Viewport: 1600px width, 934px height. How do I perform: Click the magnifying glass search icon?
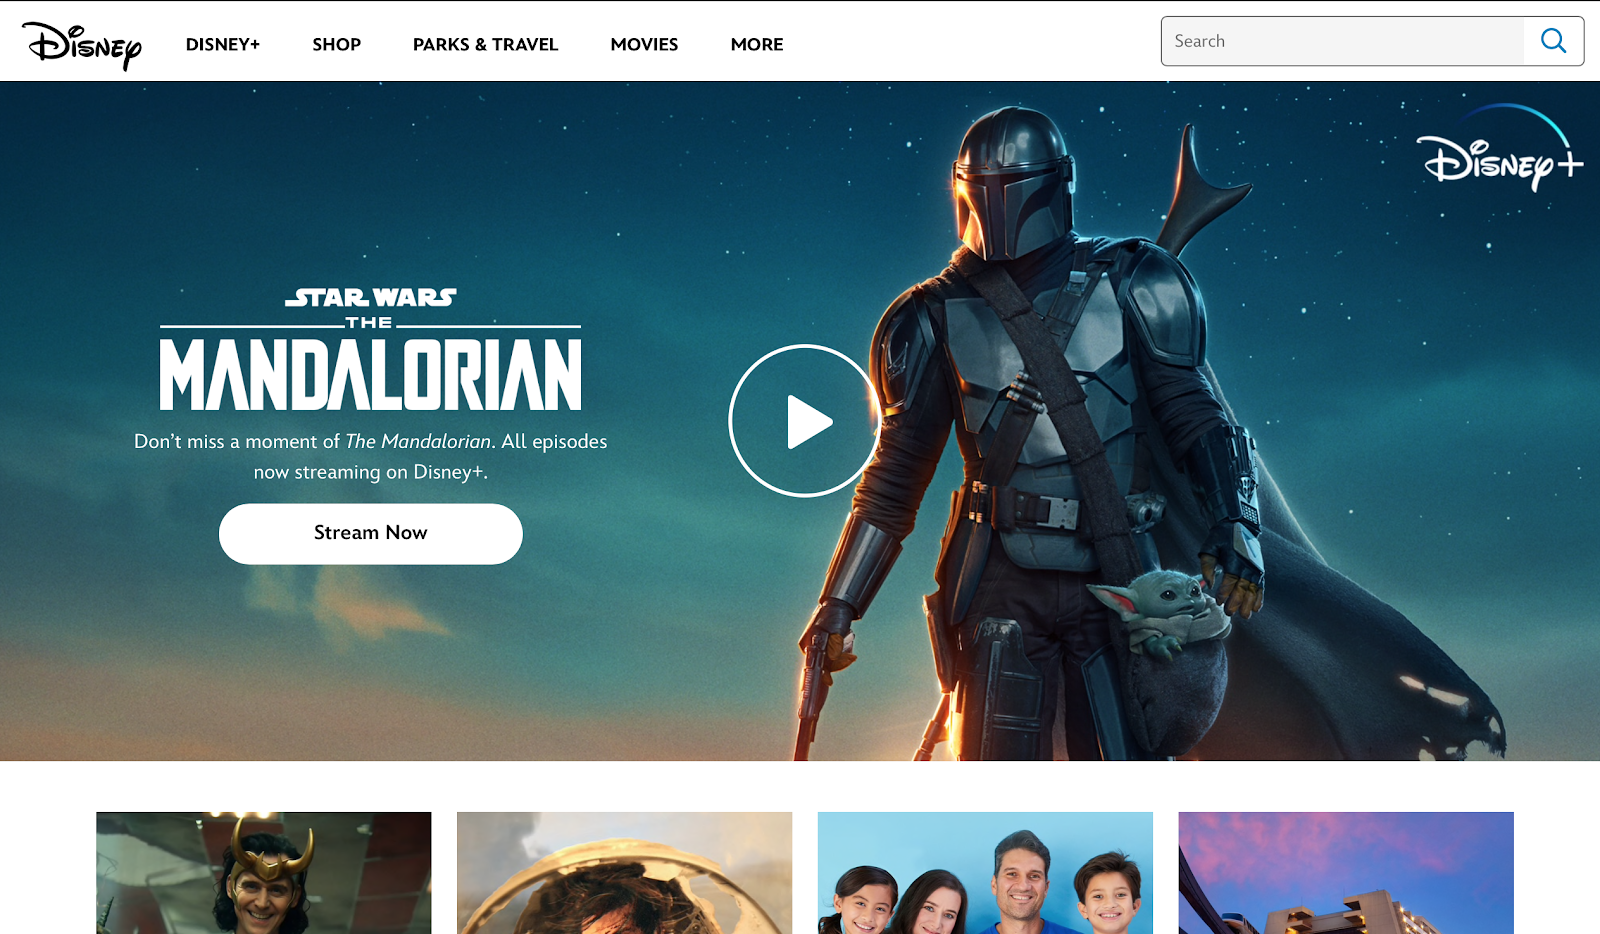1553,41
